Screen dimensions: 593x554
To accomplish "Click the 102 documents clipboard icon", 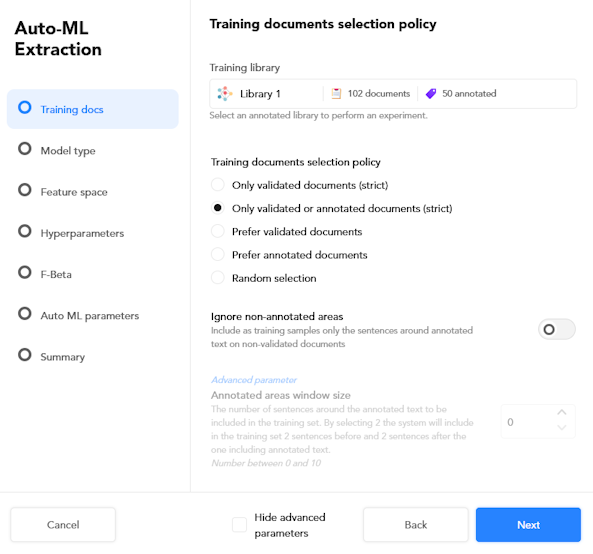I will click(x=336, y=93).
